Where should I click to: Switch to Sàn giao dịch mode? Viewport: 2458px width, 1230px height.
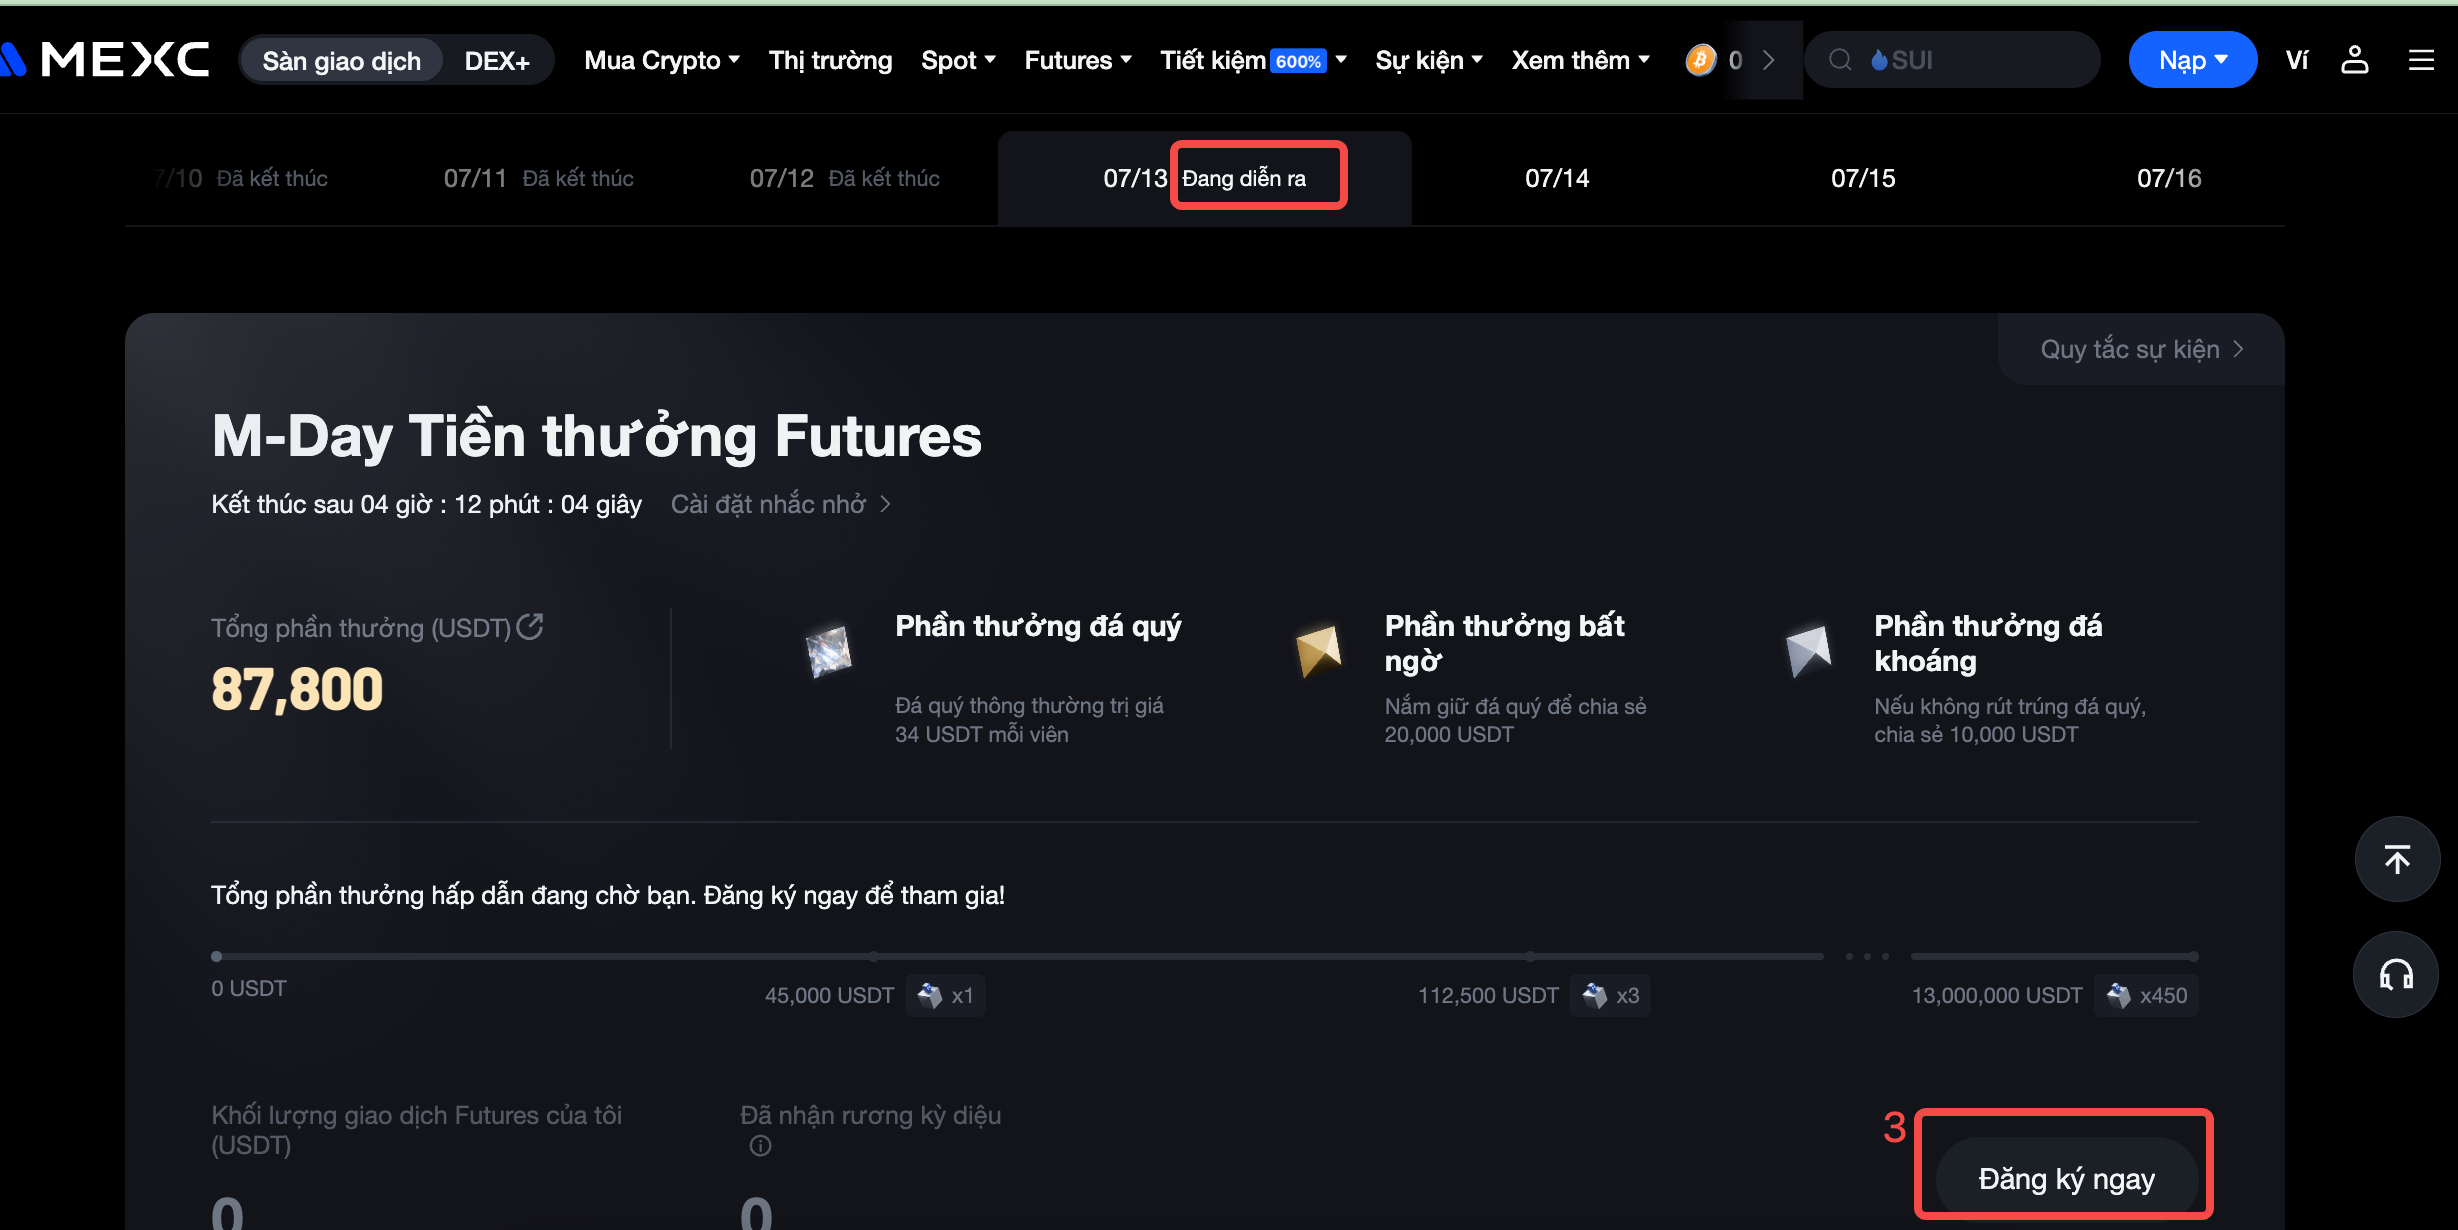click(341, 61)
